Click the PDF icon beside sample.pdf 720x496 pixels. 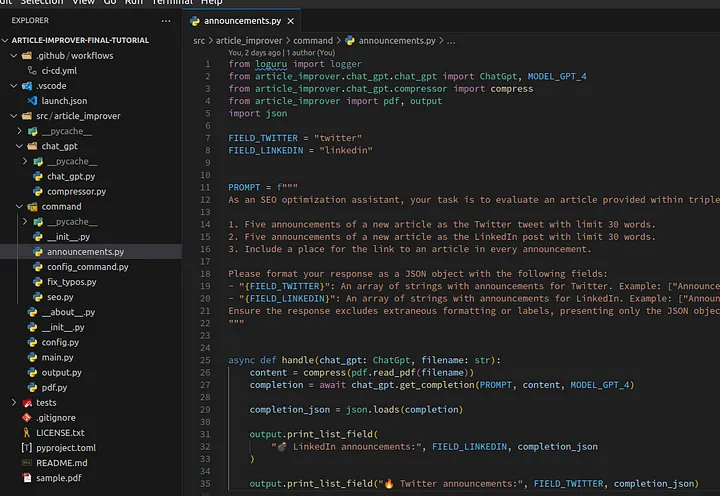point(27,478)
